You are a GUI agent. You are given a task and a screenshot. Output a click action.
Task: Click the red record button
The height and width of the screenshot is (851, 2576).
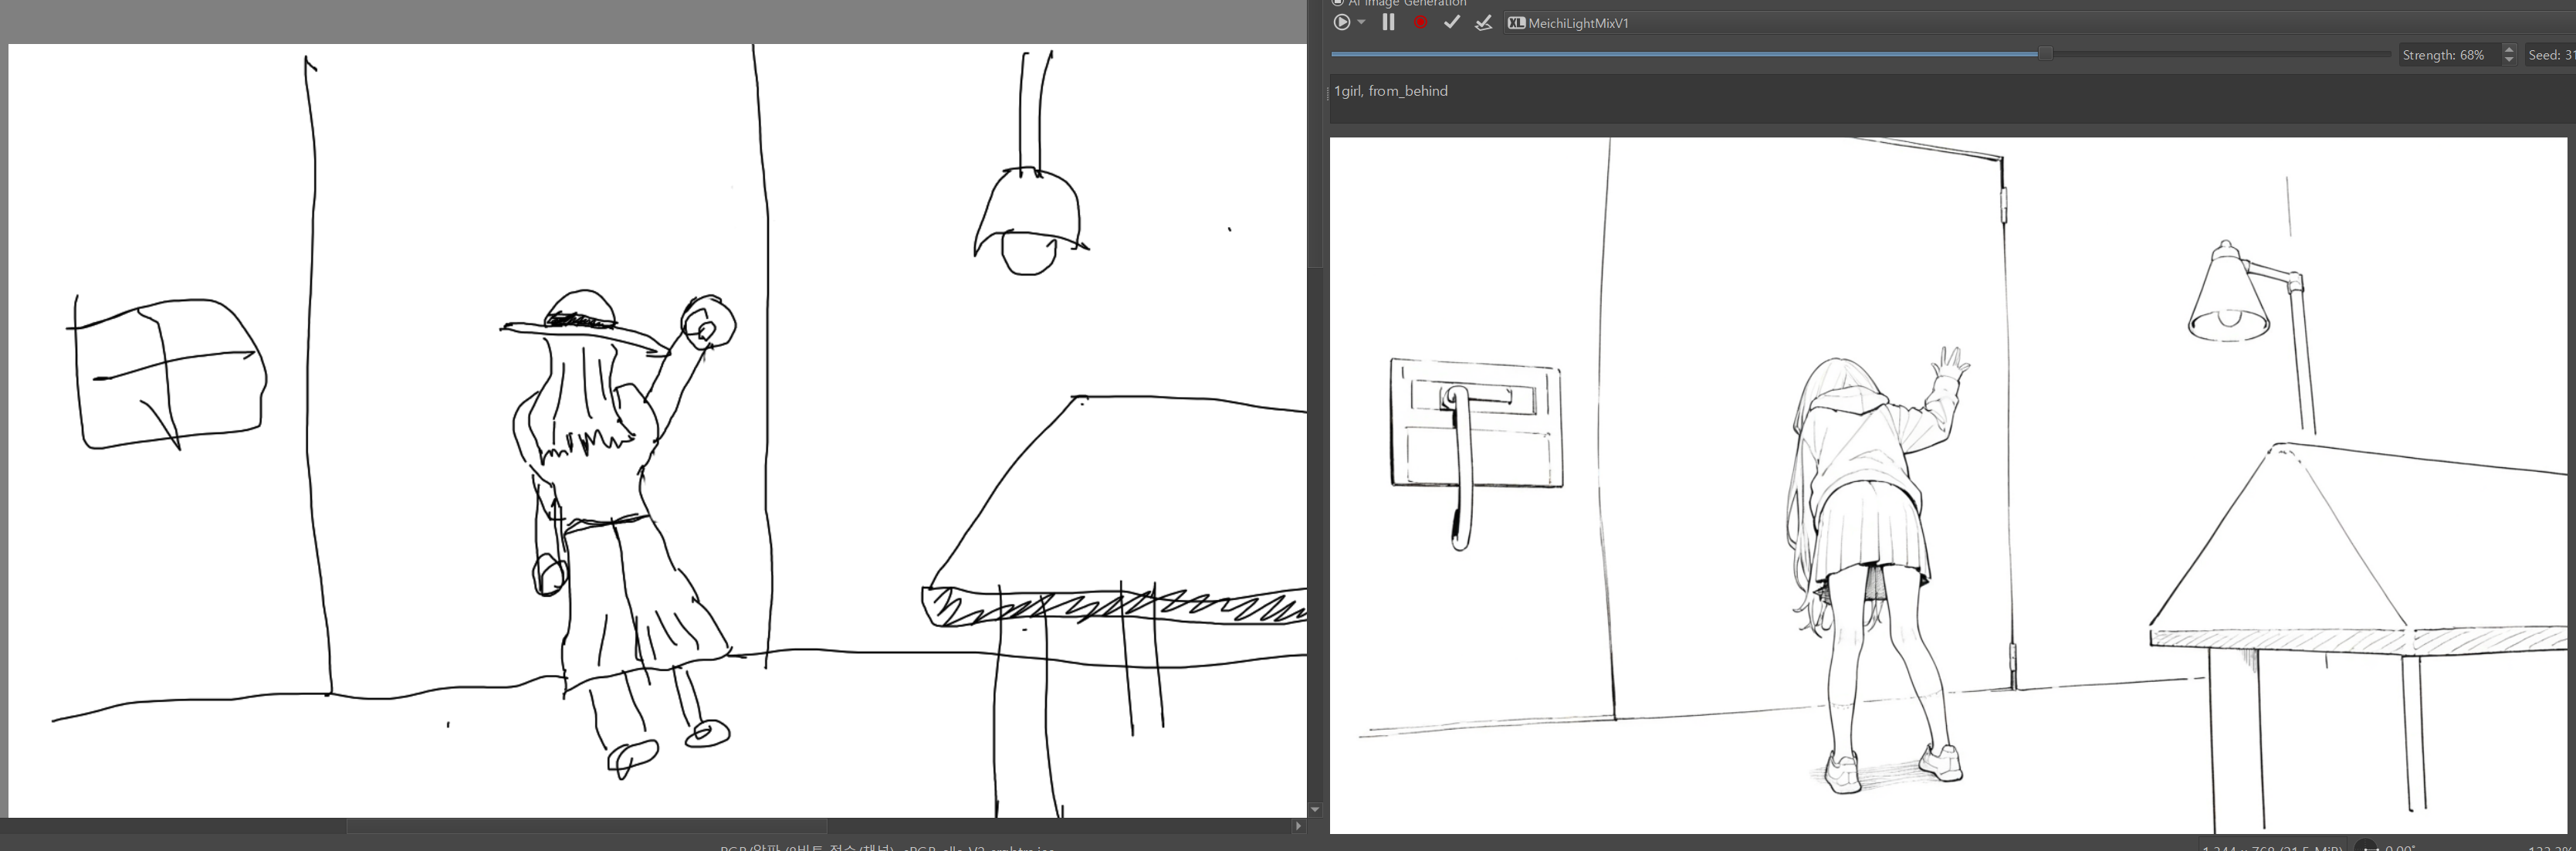tap(1420, 22)
